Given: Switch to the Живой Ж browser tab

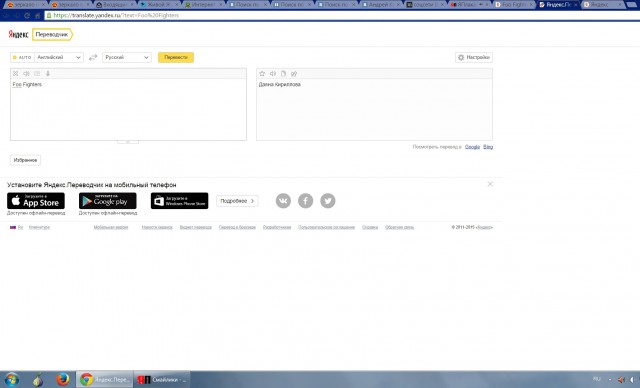Looking at the screenshot, I should 158,5.
